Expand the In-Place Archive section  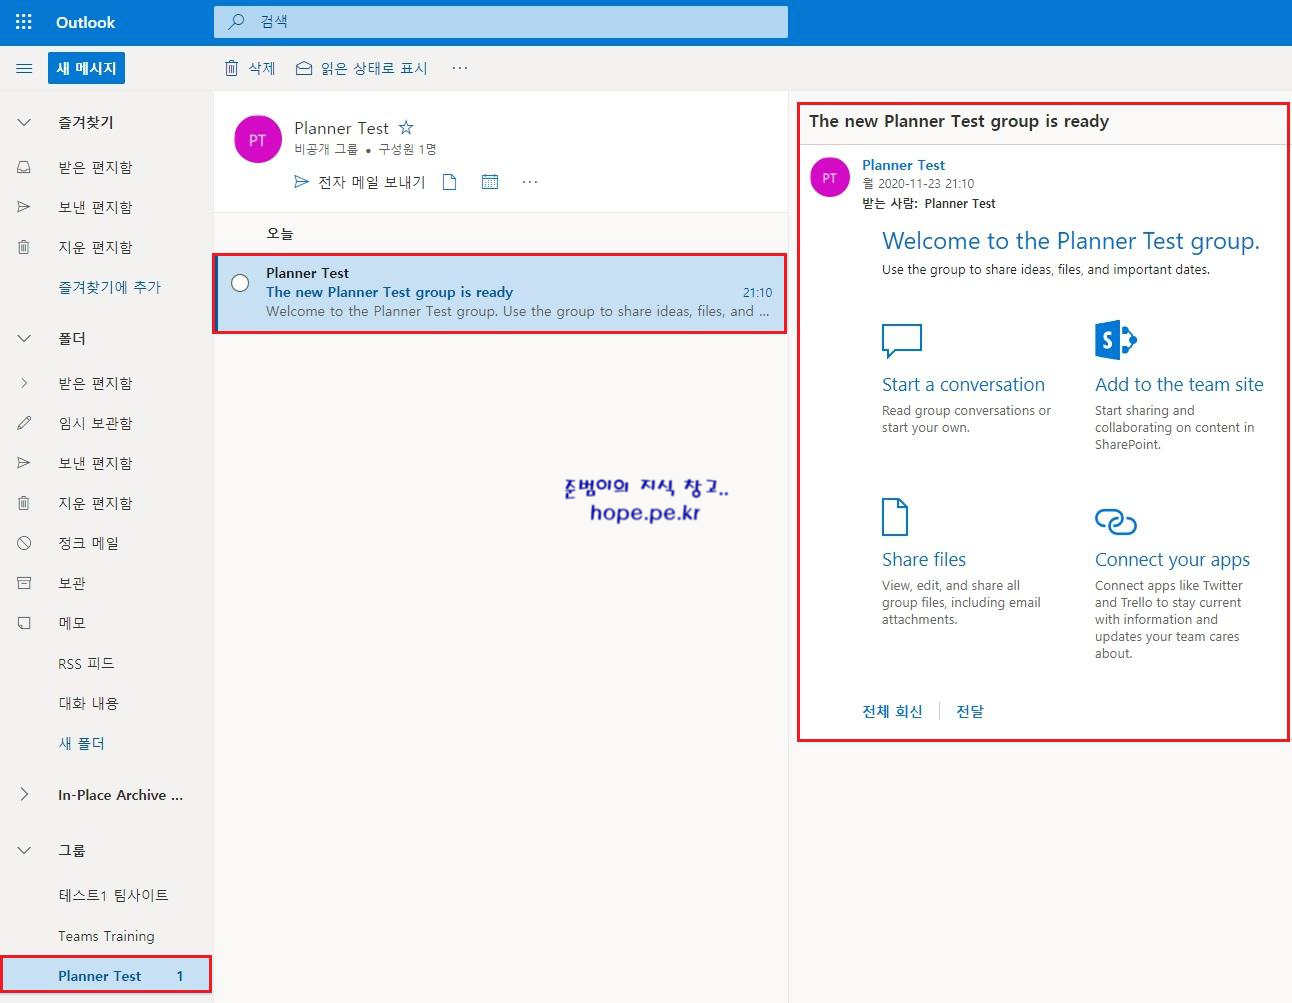pos(24,795)
